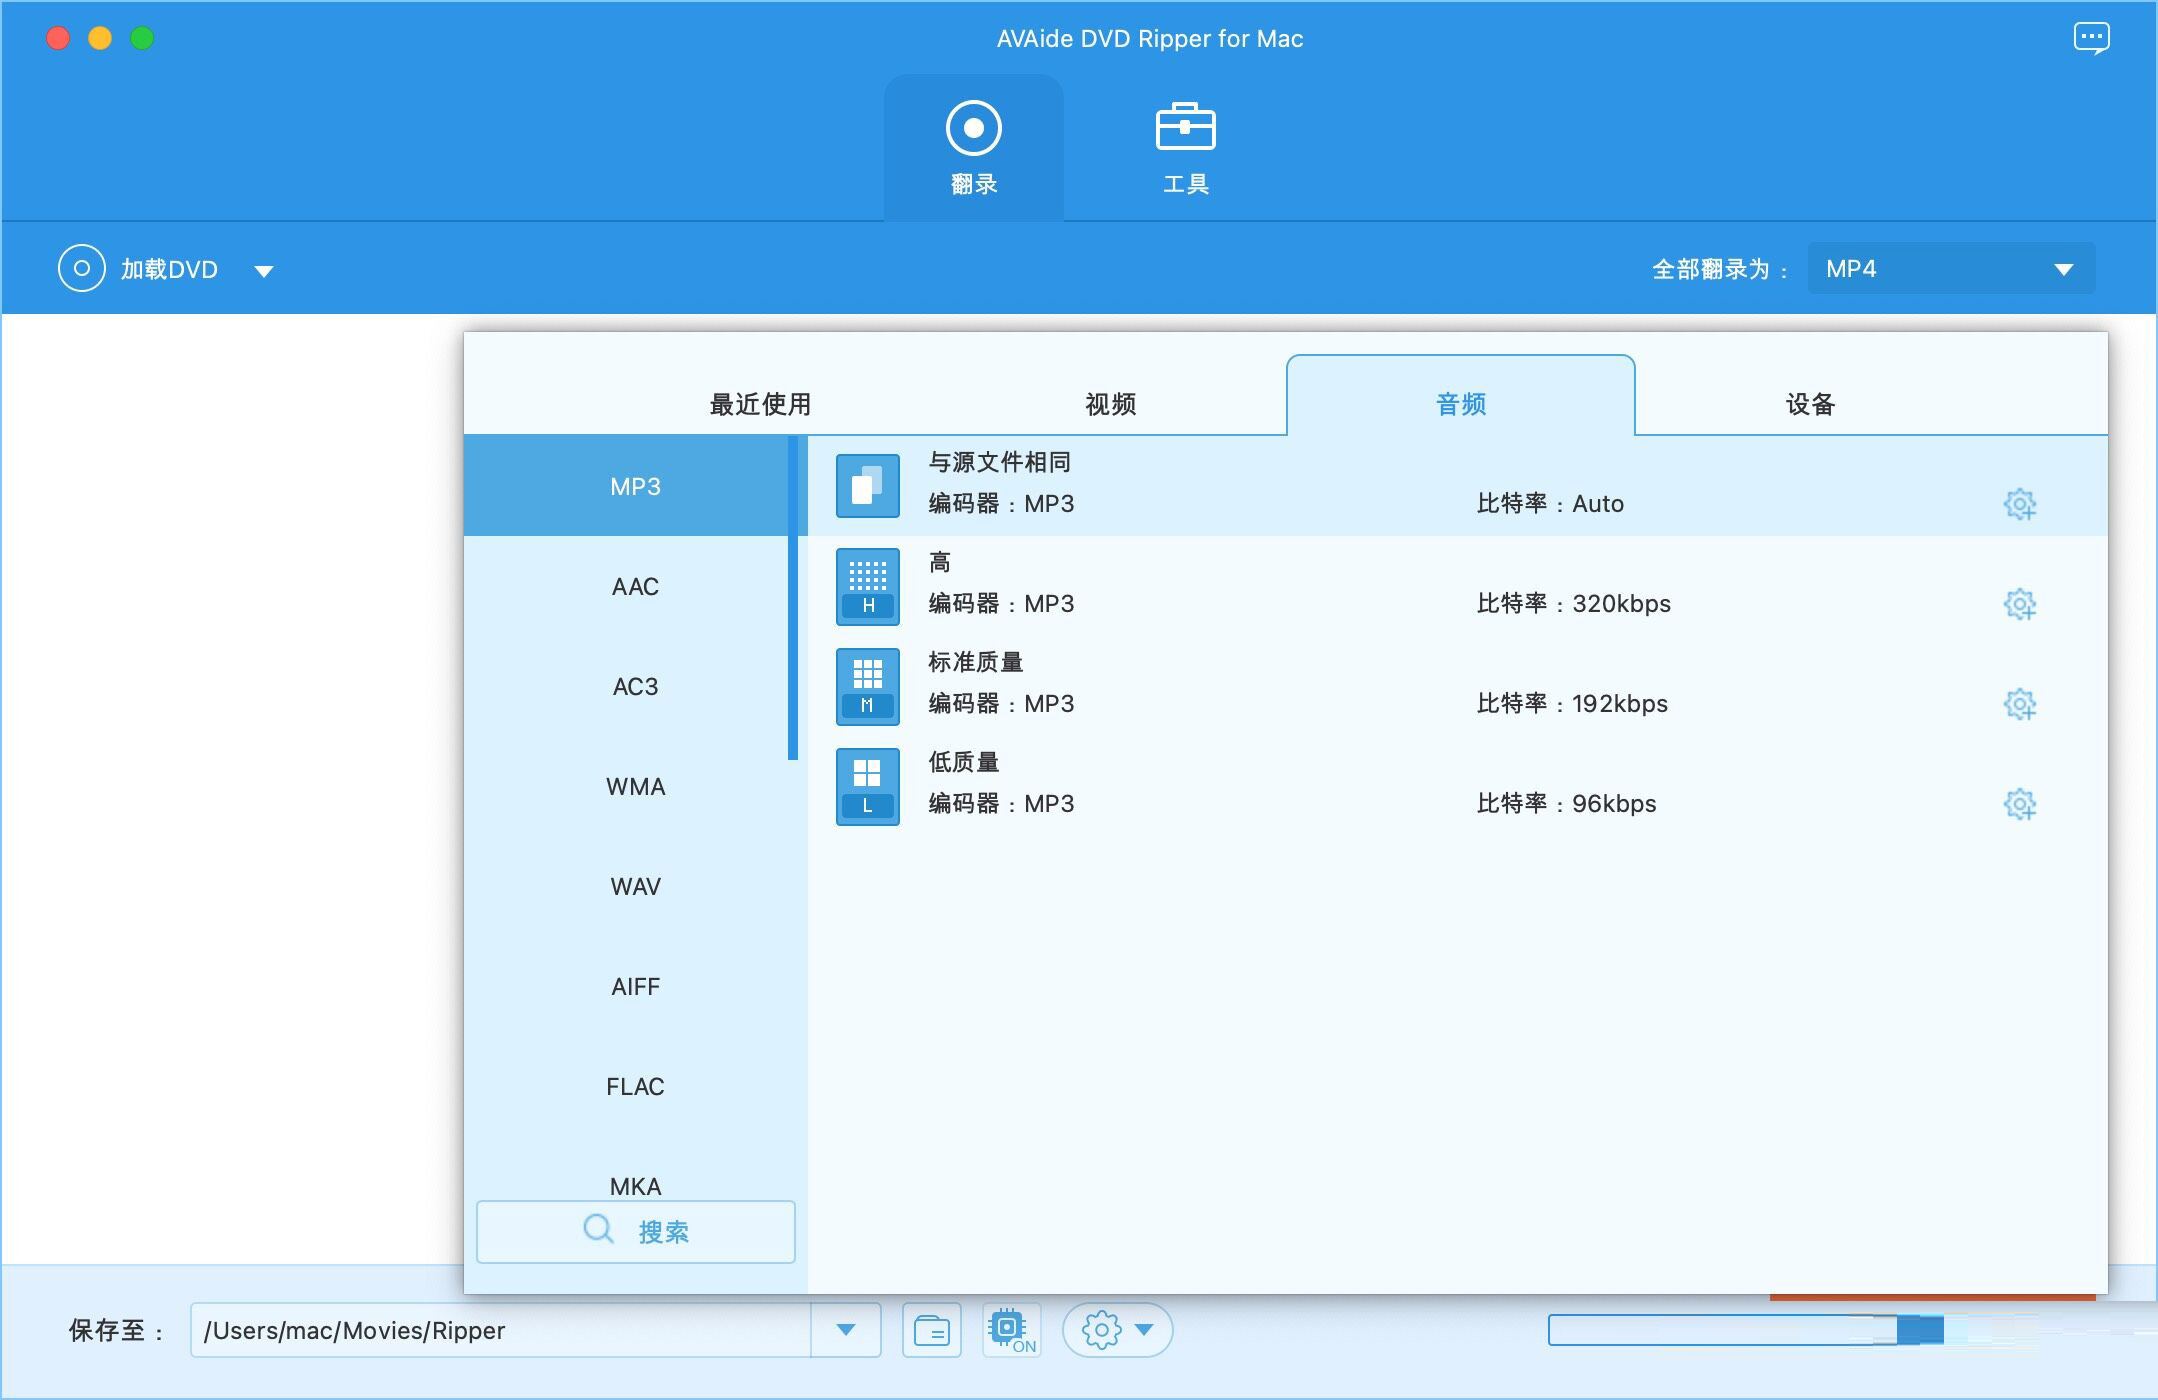The image size is (2158, 1400).
Task: Expand the save path dropdown arrow
Action: click(846, 1330)
